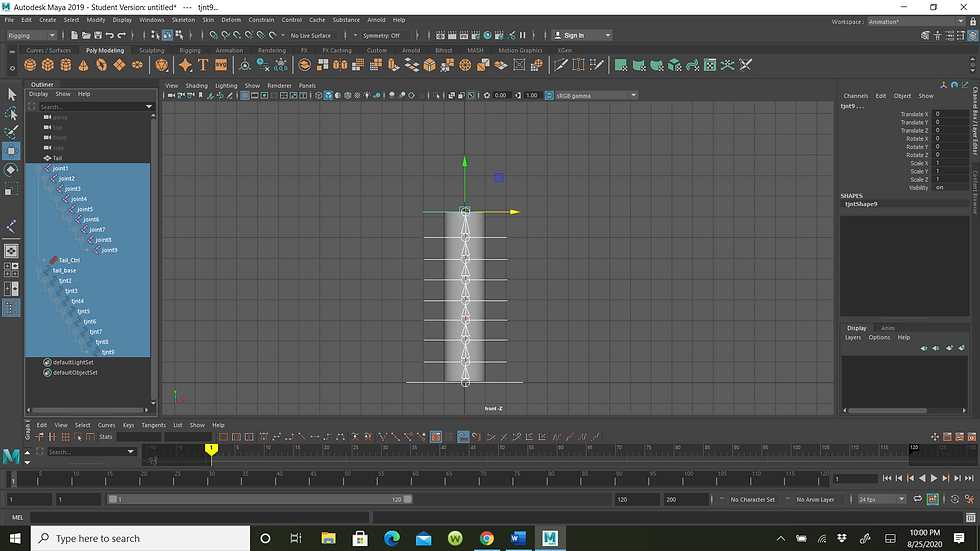Image resolution: width=980 pixels, height=551 pixels.
Task: Create a polygon cone from the shelf
Action: 83,65
